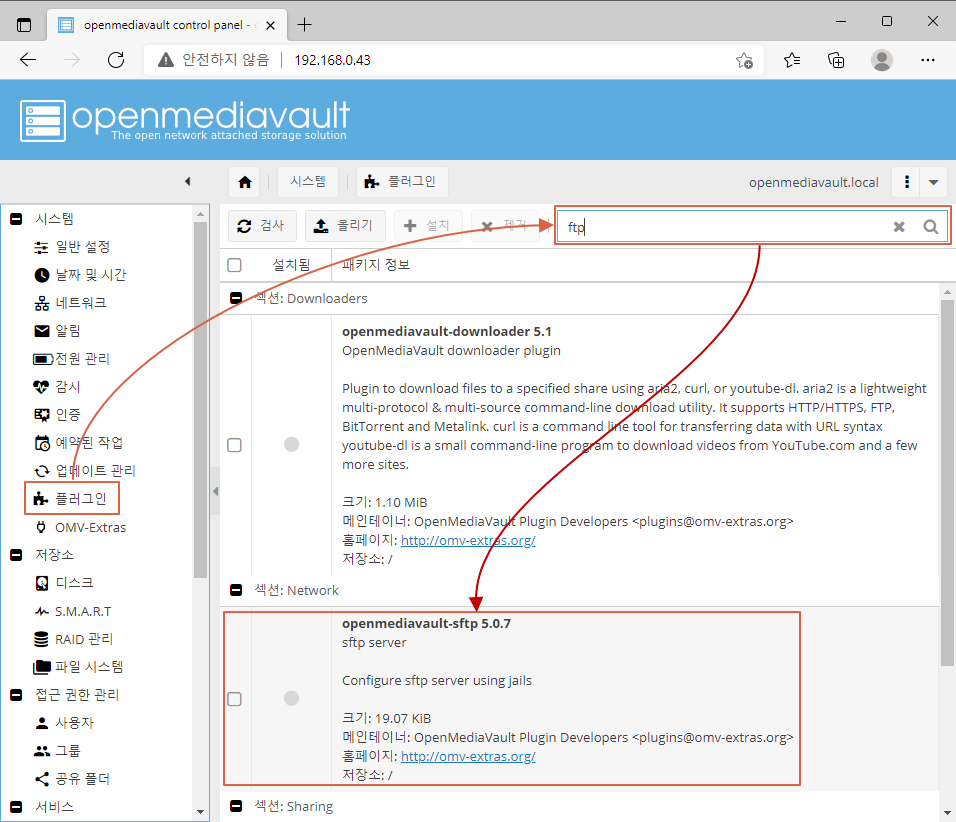Open omv-extras.org link under sftp plugin
956x822 pixels.
pyautogui.click(x=468, y=756)
